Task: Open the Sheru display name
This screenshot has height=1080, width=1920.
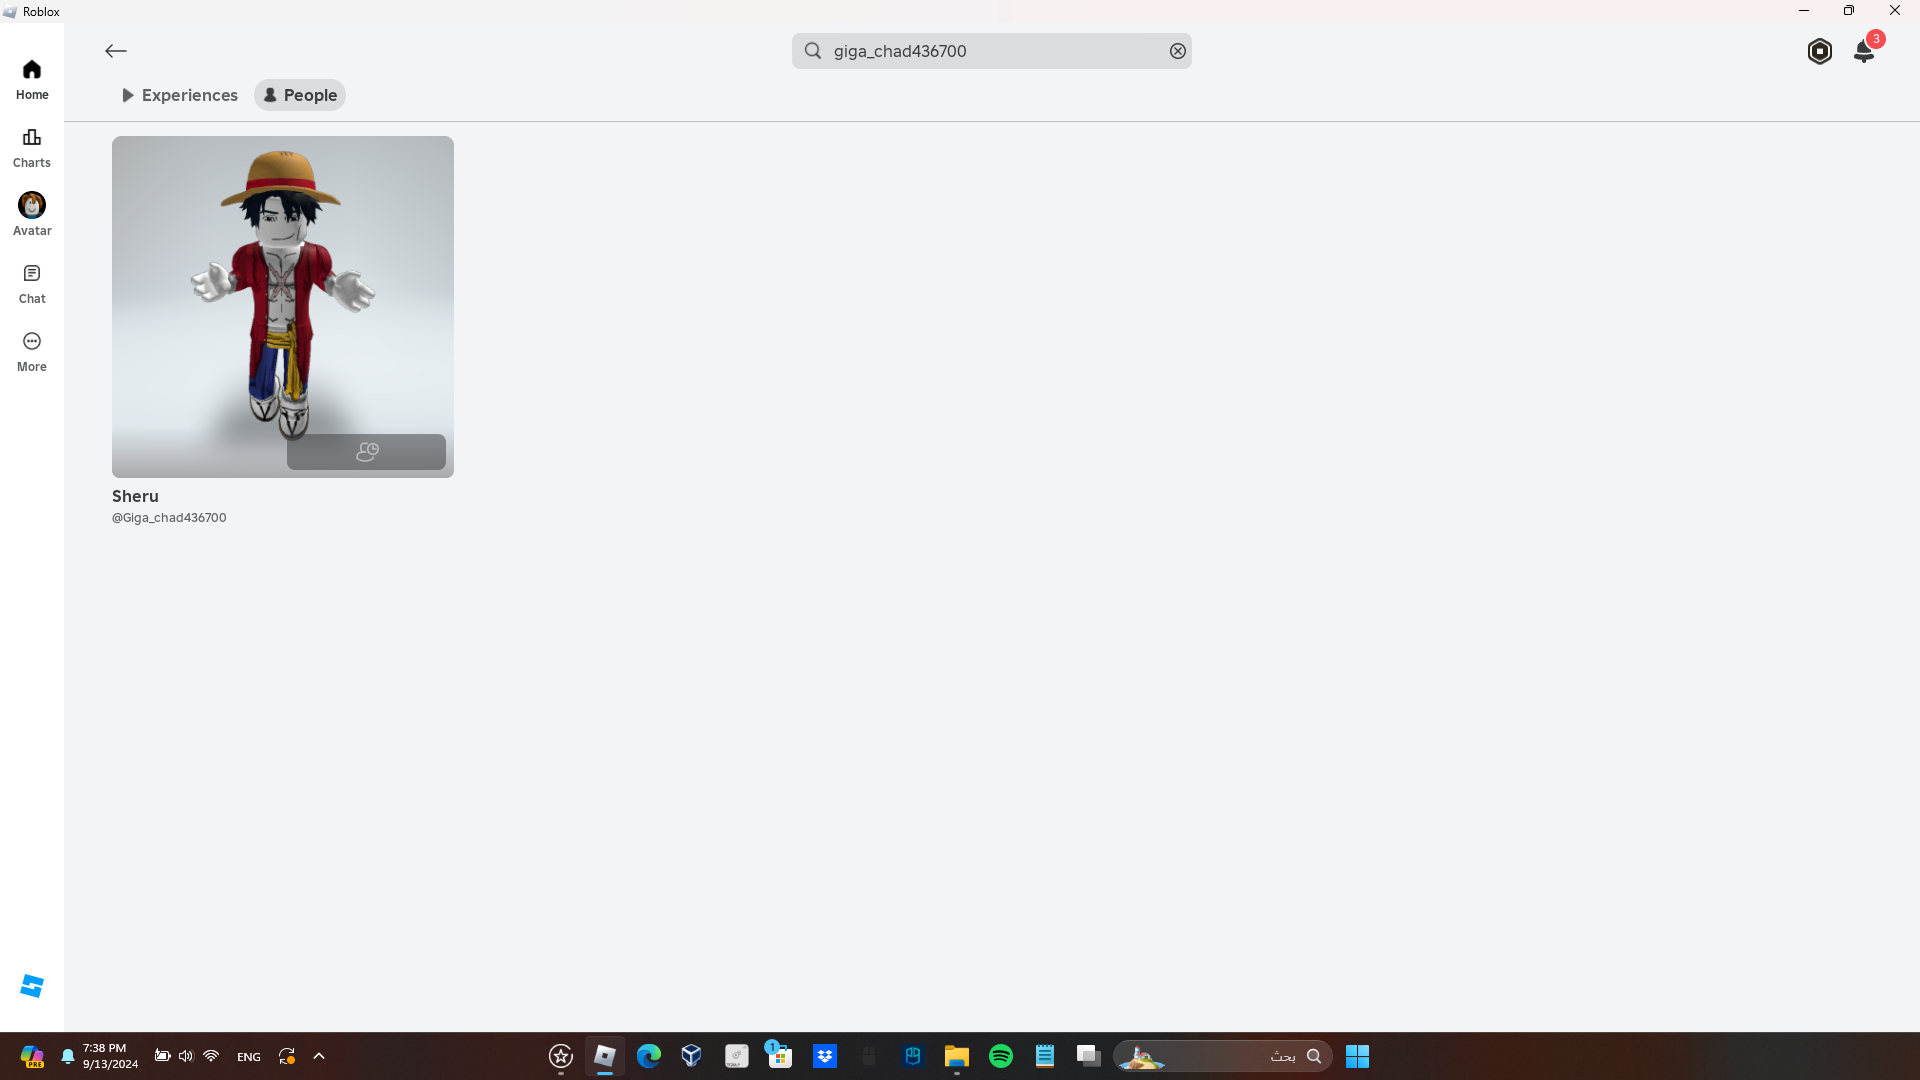Action: (135, 496)
